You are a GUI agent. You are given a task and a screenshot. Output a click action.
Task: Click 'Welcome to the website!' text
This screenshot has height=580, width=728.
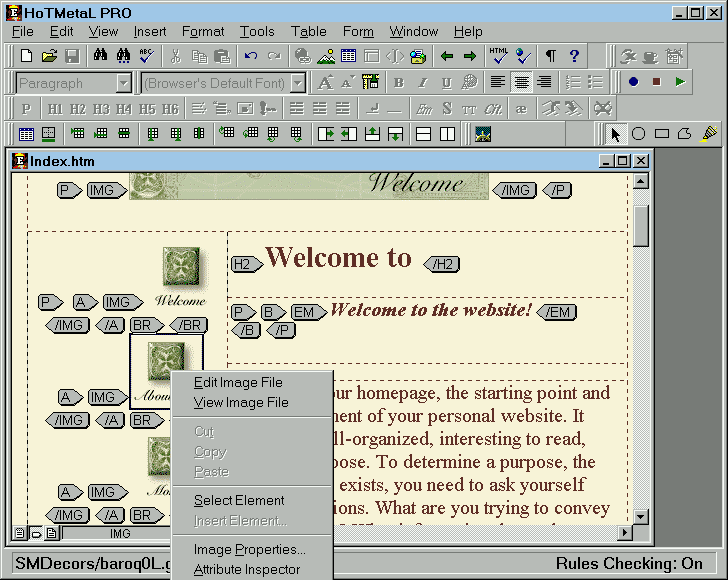[431, 310]
